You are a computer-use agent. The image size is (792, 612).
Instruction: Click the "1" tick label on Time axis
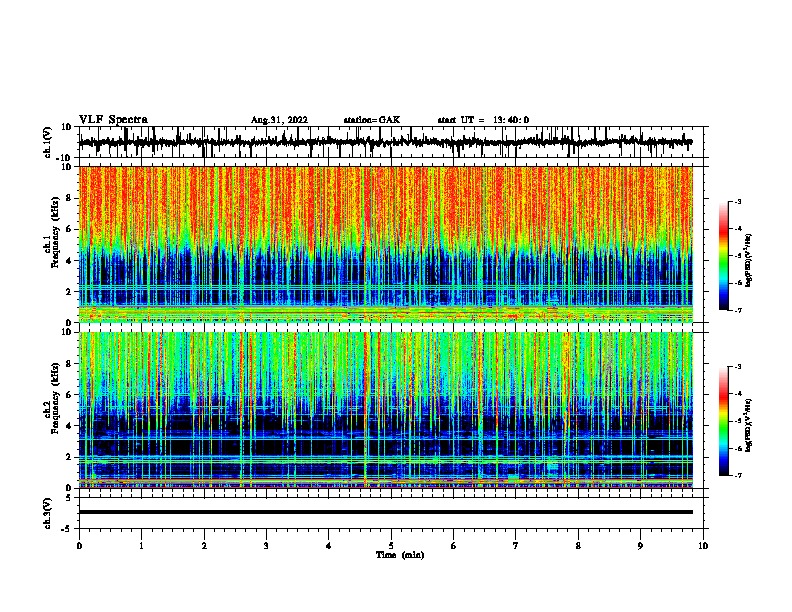coord(141,545)
